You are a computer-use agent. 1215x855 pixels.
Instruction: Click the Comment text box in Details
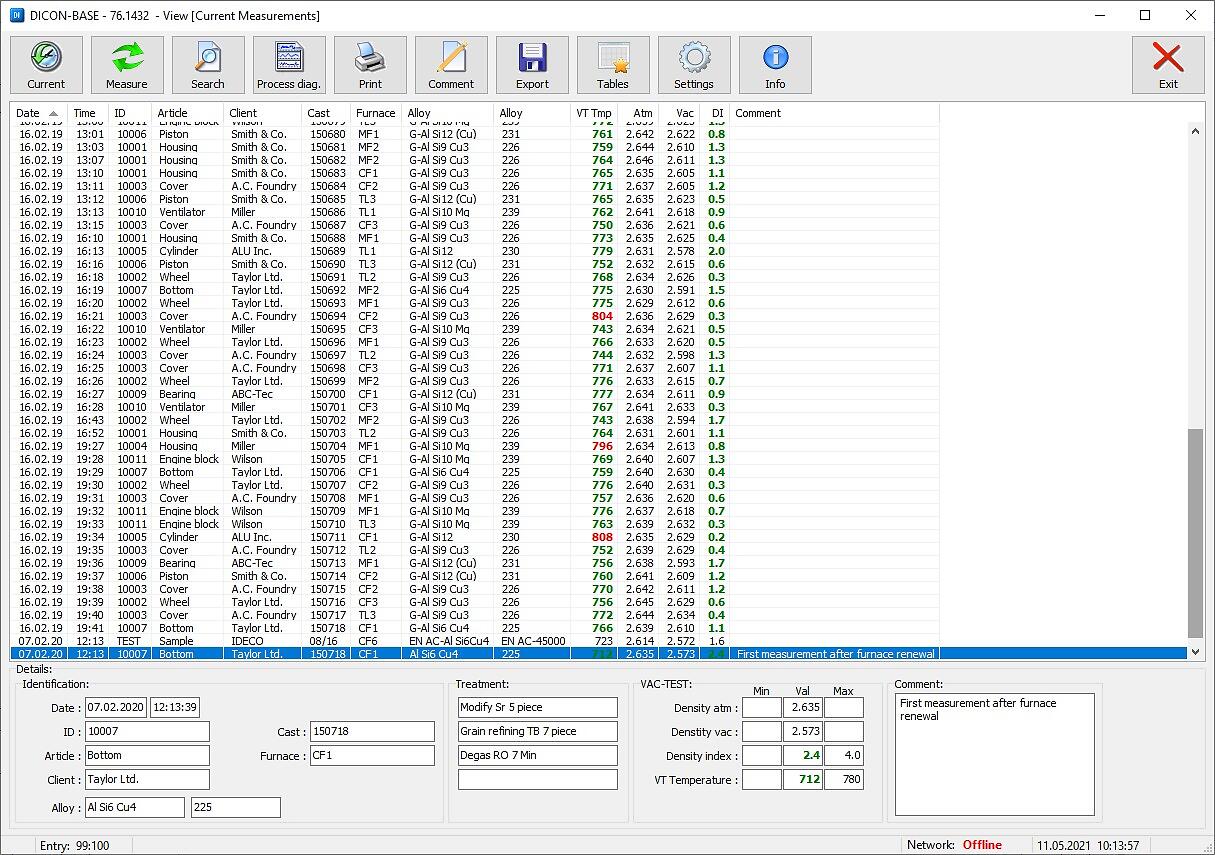tap(994, 755)
